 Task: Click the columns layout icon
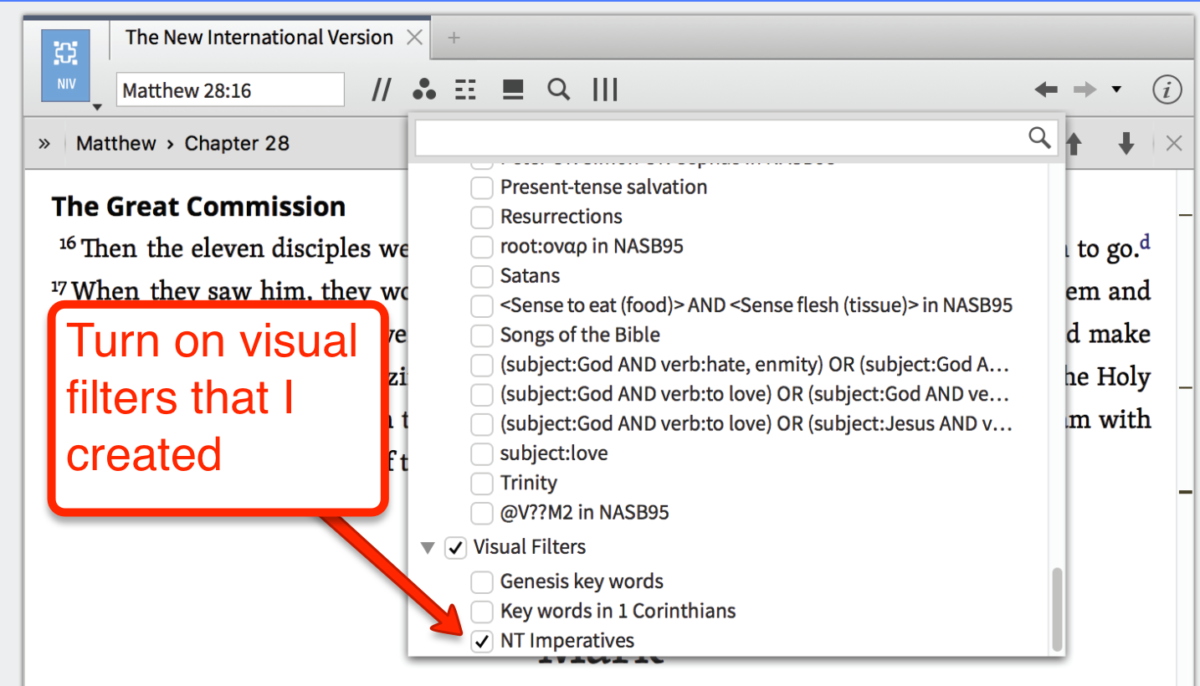(605, 89)
